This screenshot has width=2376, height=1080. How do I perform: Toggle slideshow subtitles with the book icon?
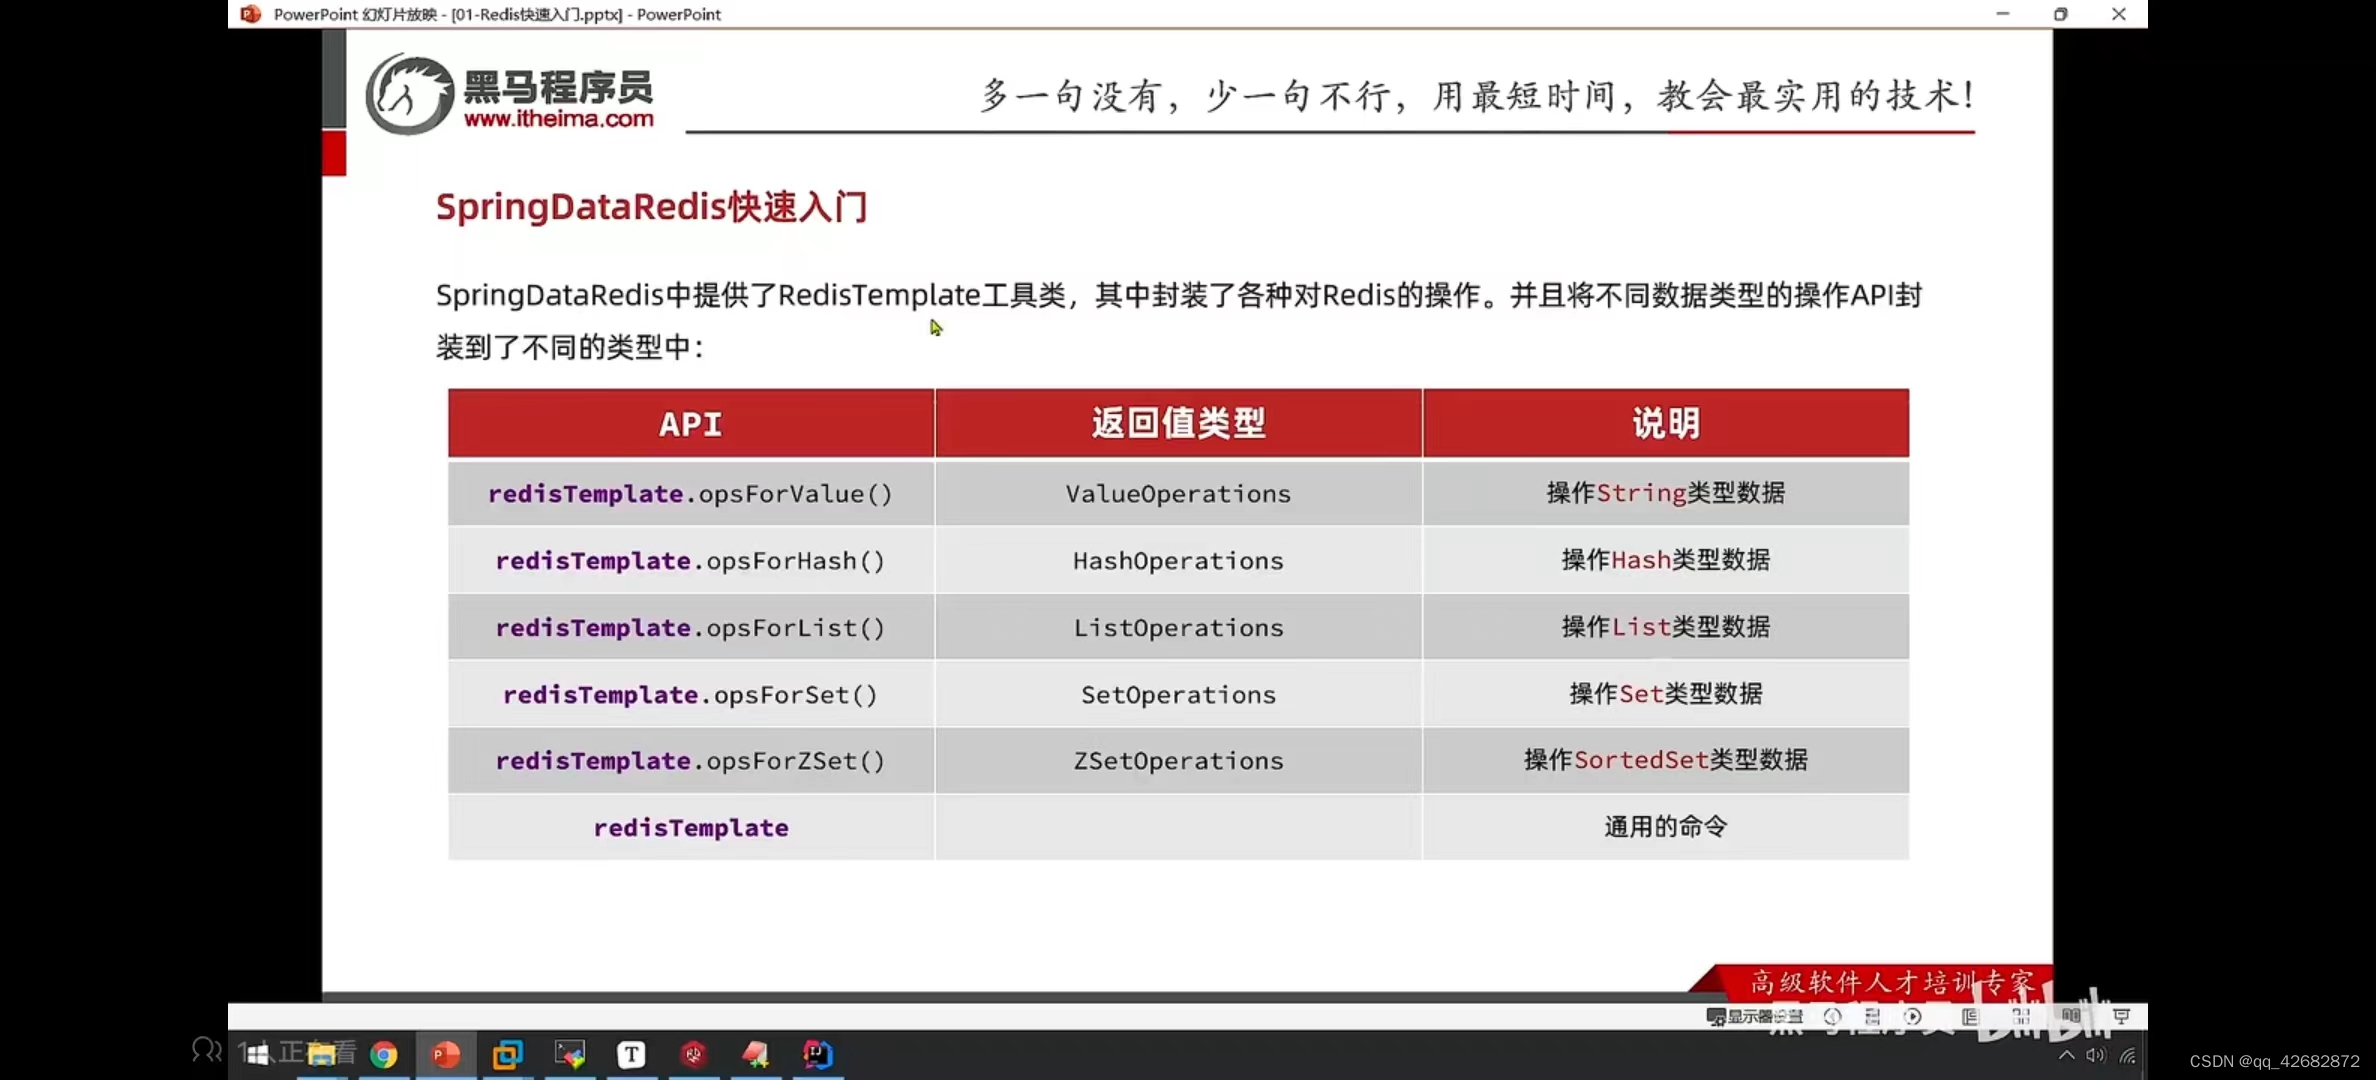click(x=2071, y=1016)
